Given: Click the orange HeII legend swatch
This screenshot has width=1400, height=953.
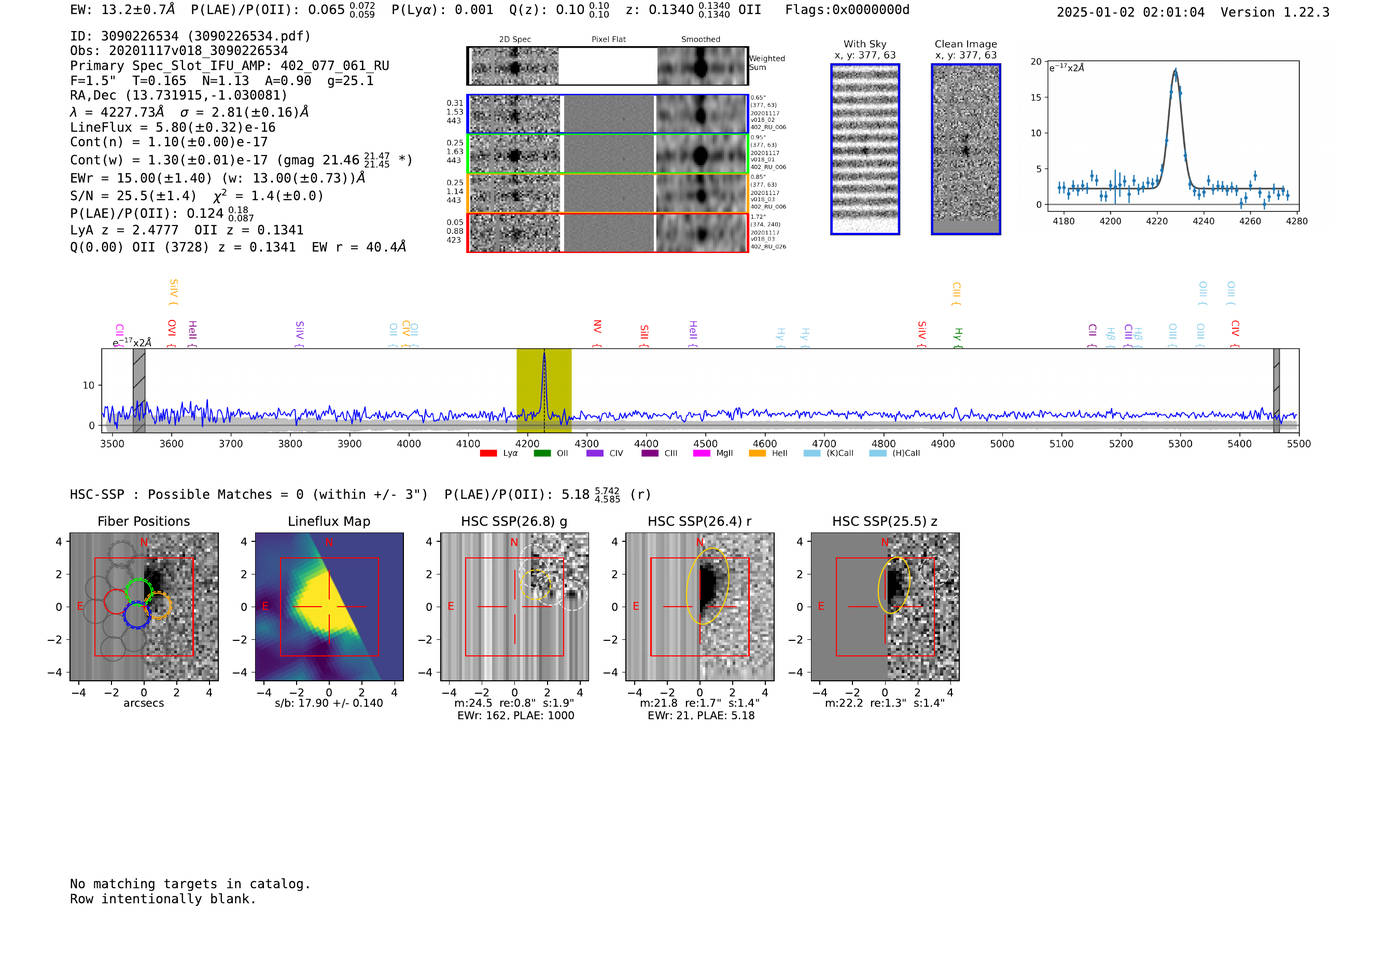Looking at the screenshot, I should tap(758, 454).
